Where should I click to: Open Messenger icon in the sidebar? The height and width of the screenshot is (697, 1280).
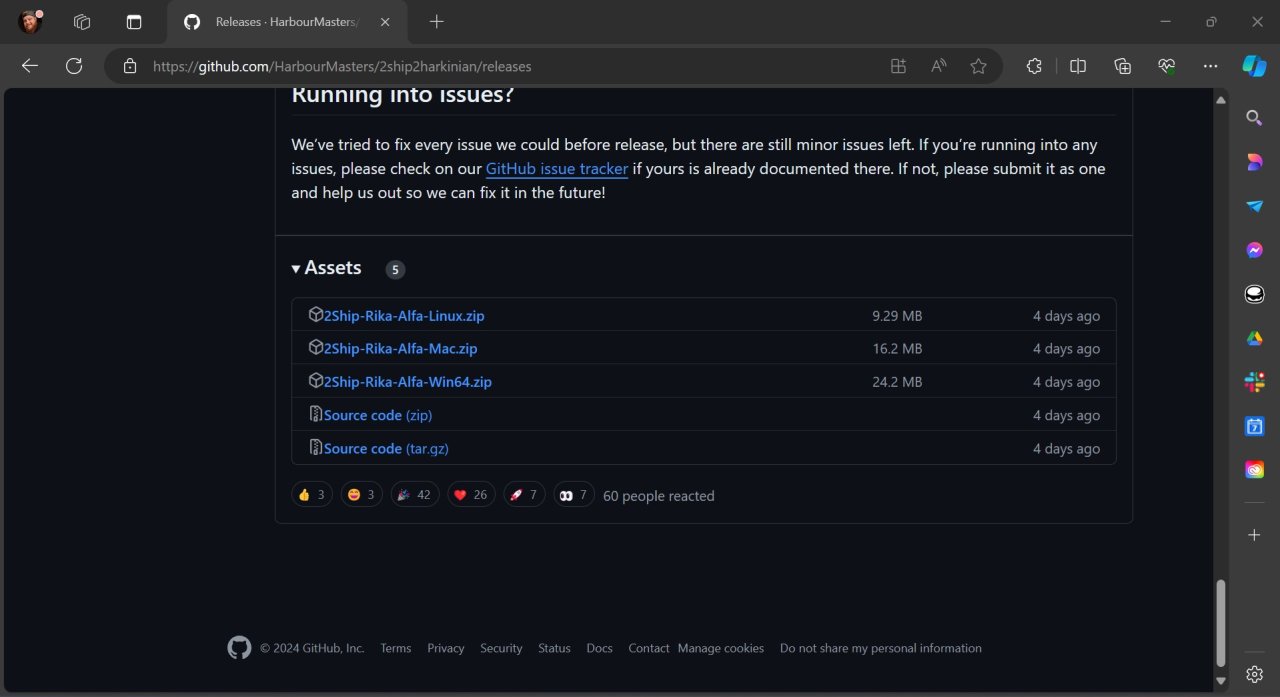(x=1254, y=250)
